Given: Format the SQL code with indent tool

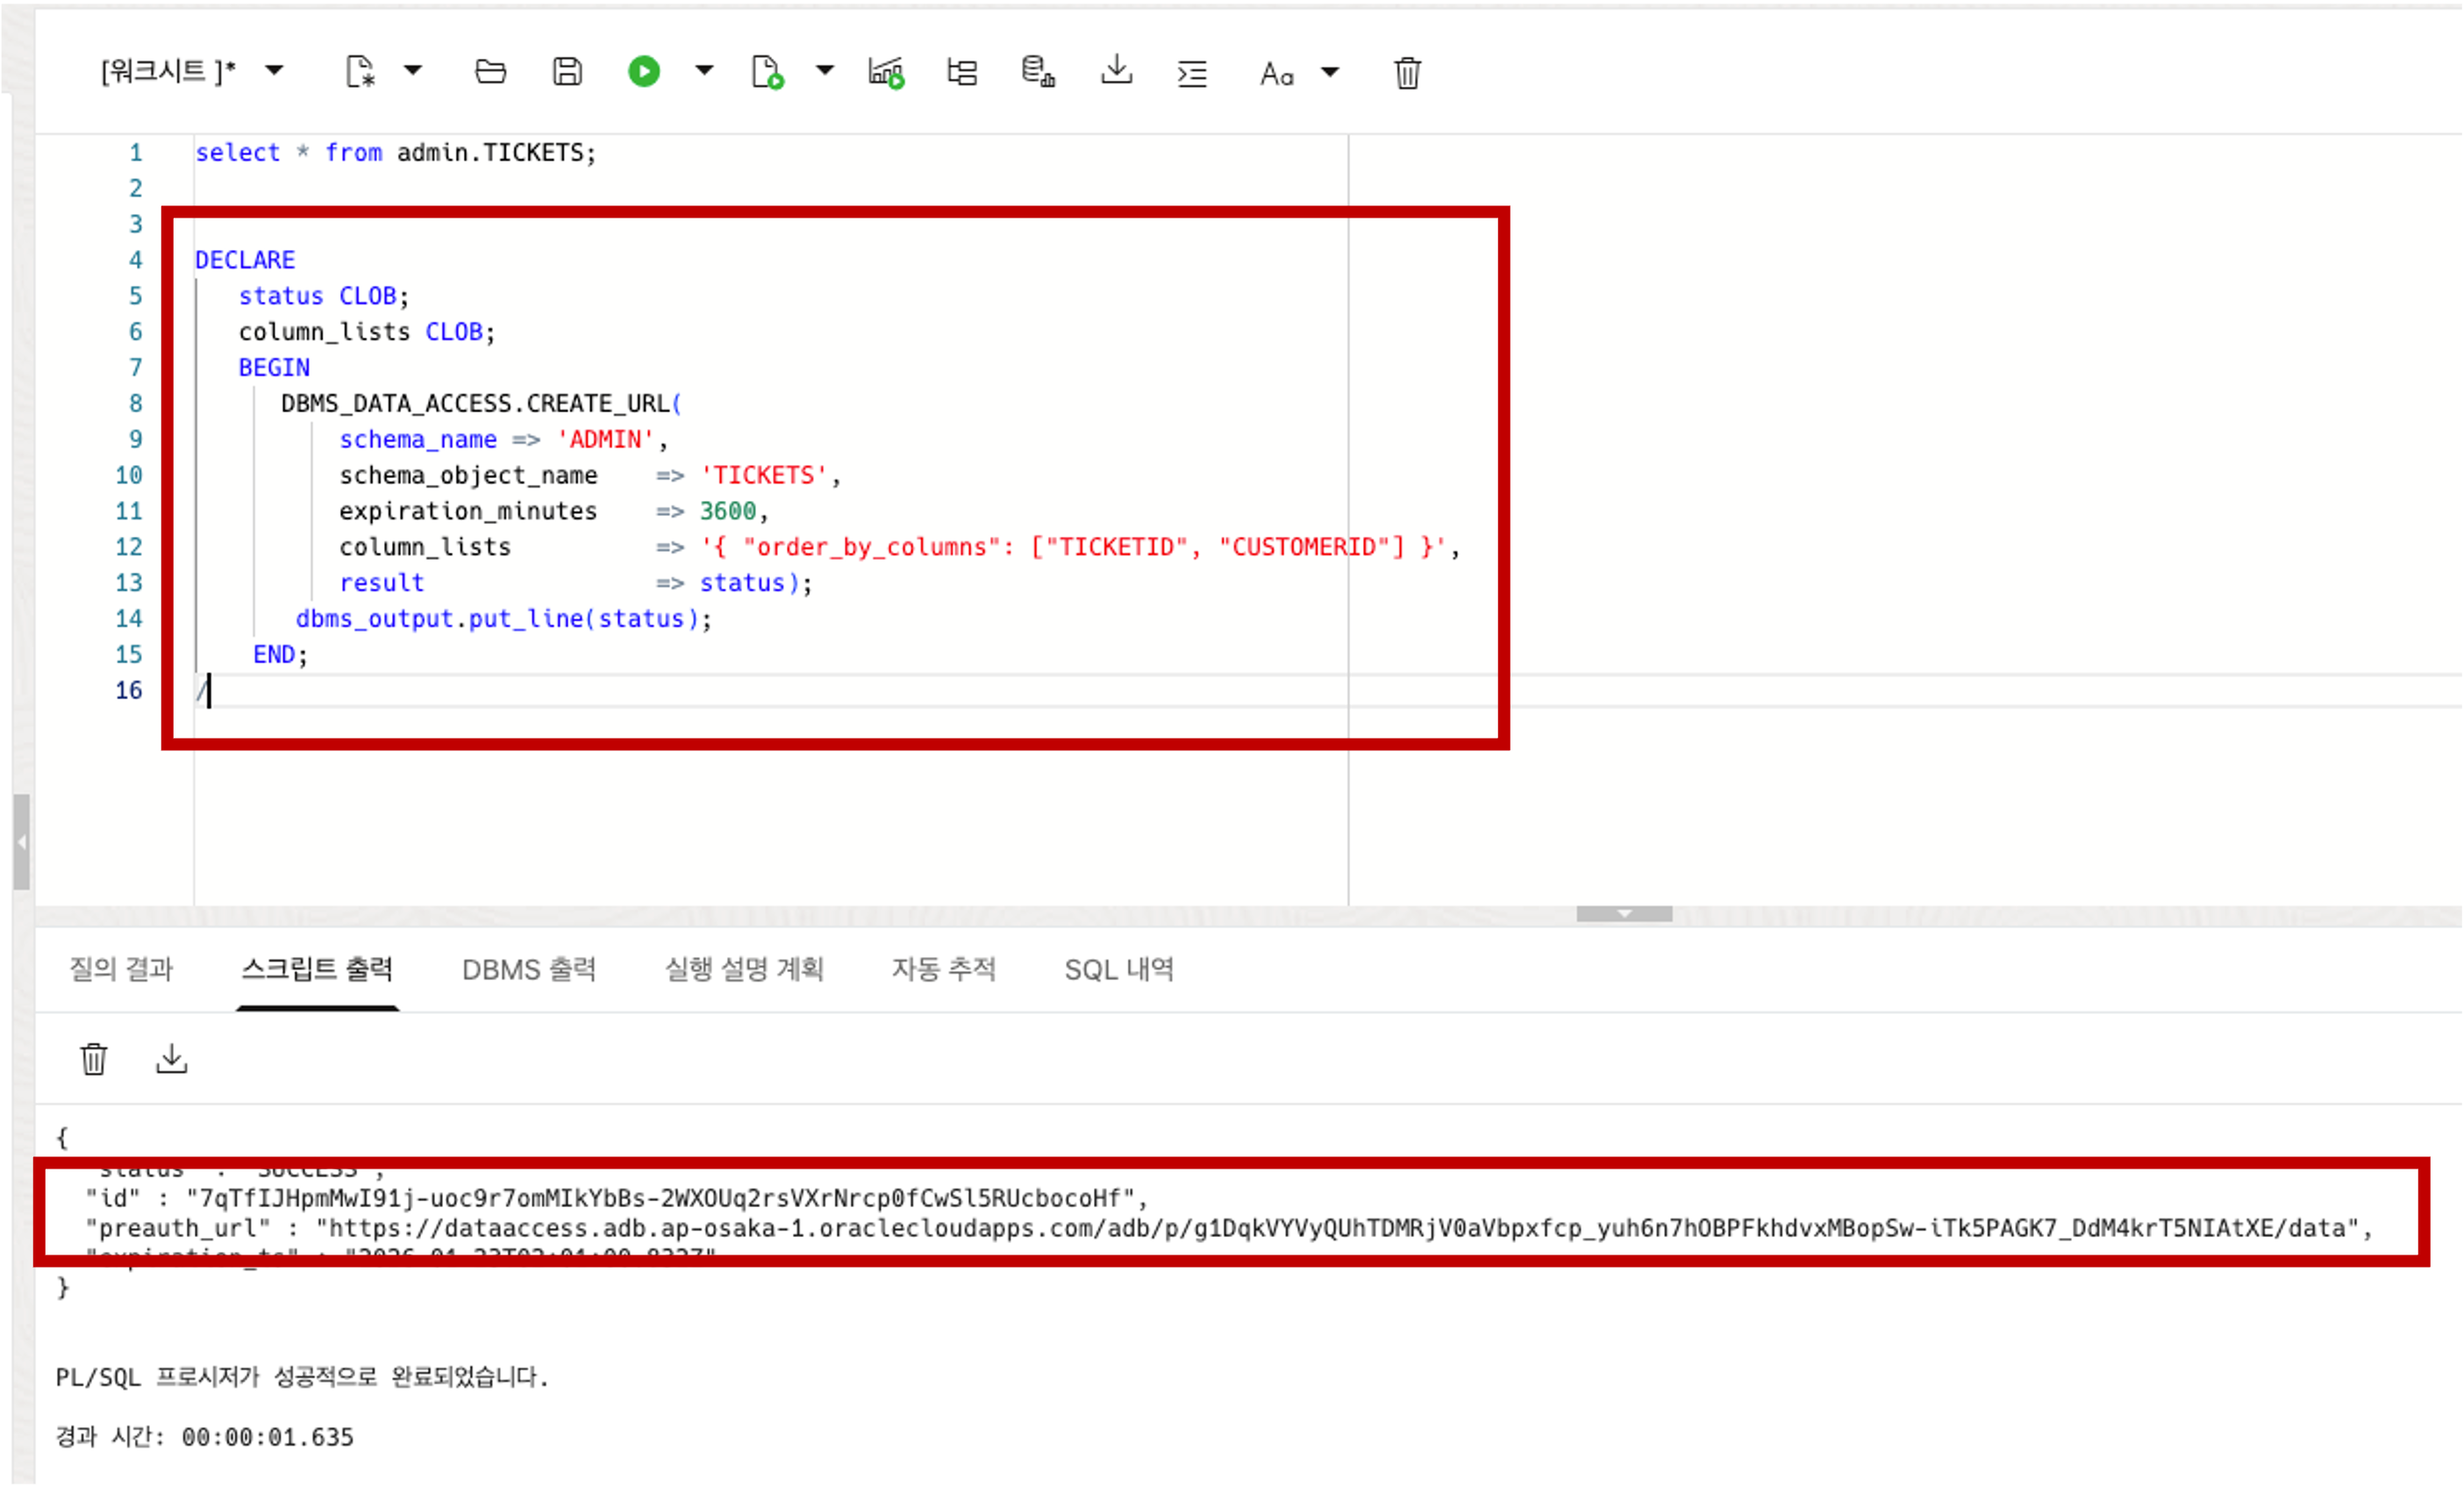Looking at the screenshot, I should (x=1191, y=71).
